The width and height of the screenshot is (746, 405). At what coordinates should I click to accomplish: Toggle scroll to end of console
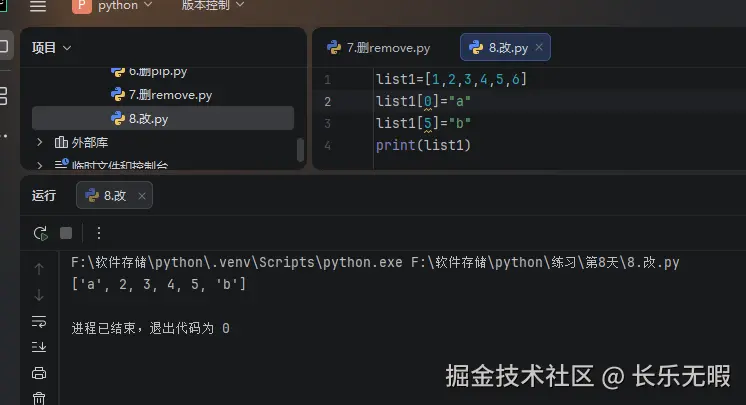39,346
